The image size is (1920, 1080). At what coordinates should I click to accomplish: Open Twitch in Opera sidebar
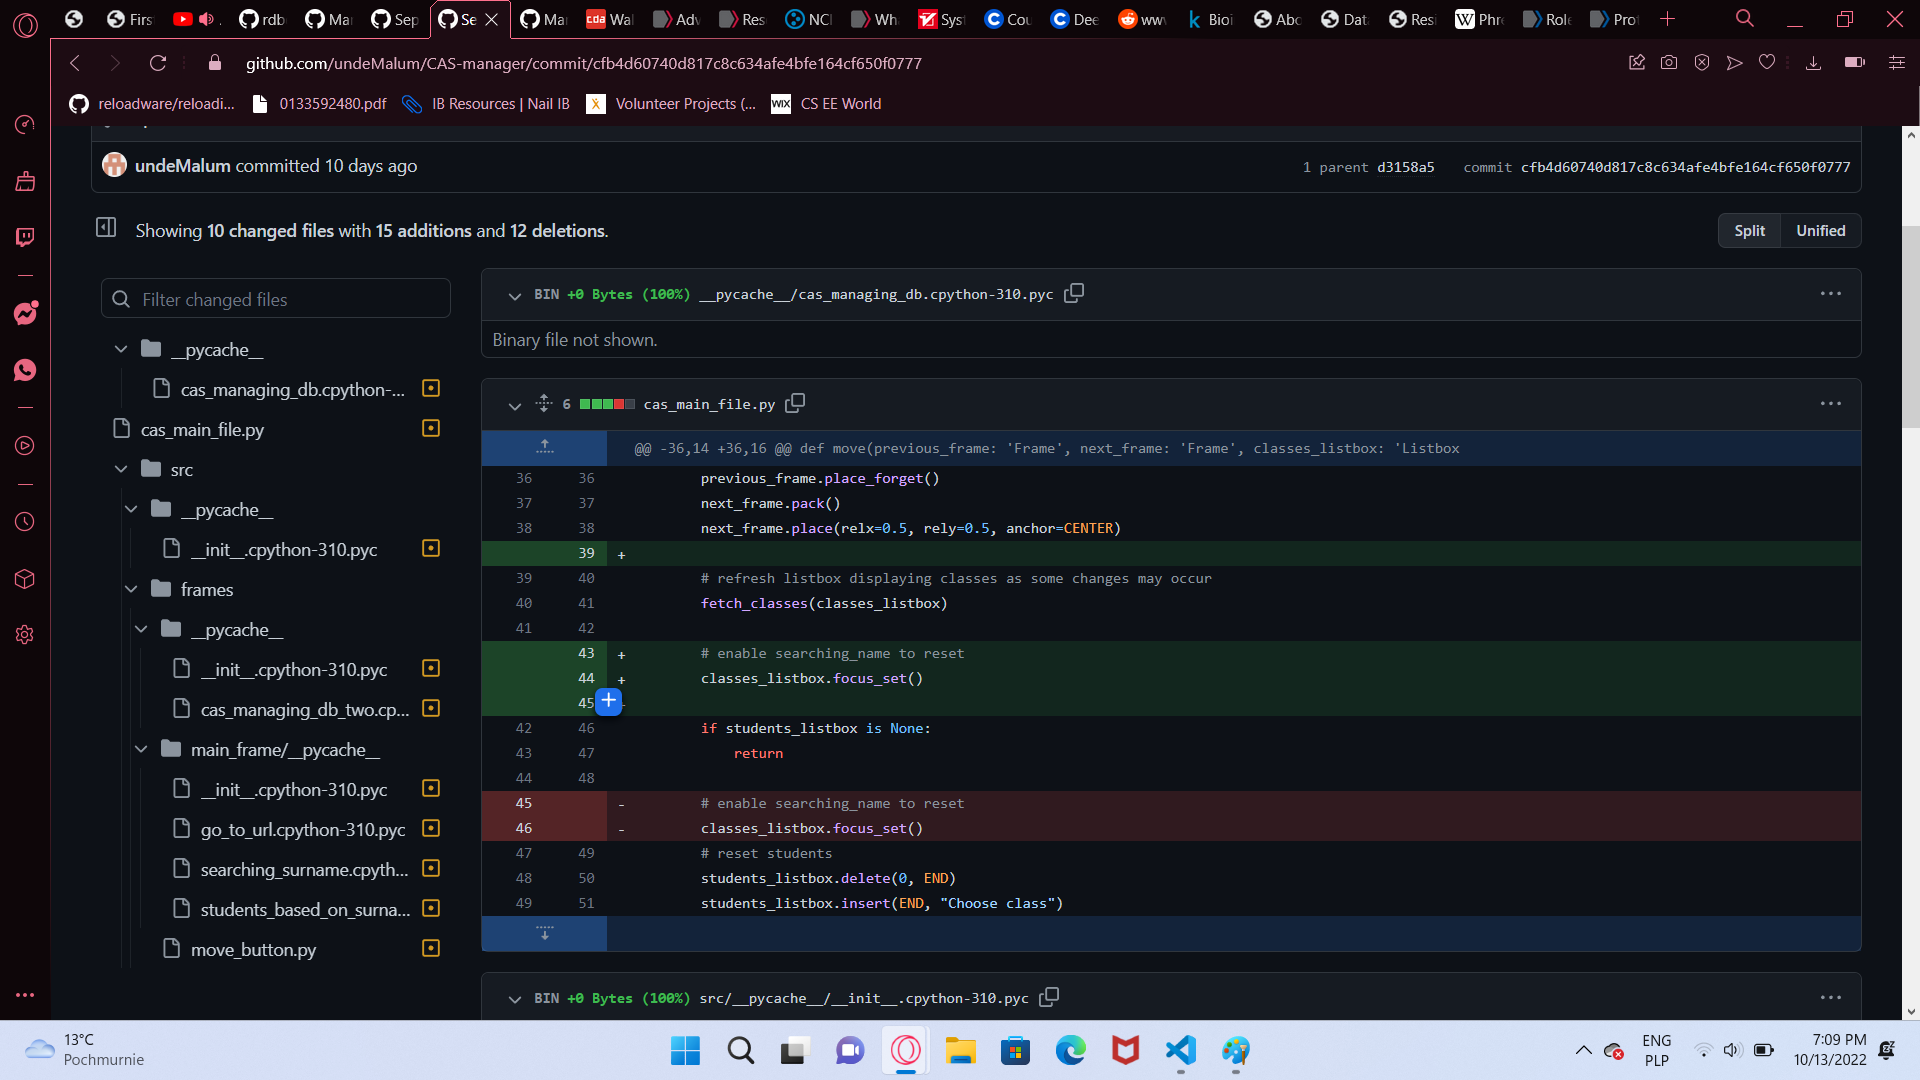[25, 237]
